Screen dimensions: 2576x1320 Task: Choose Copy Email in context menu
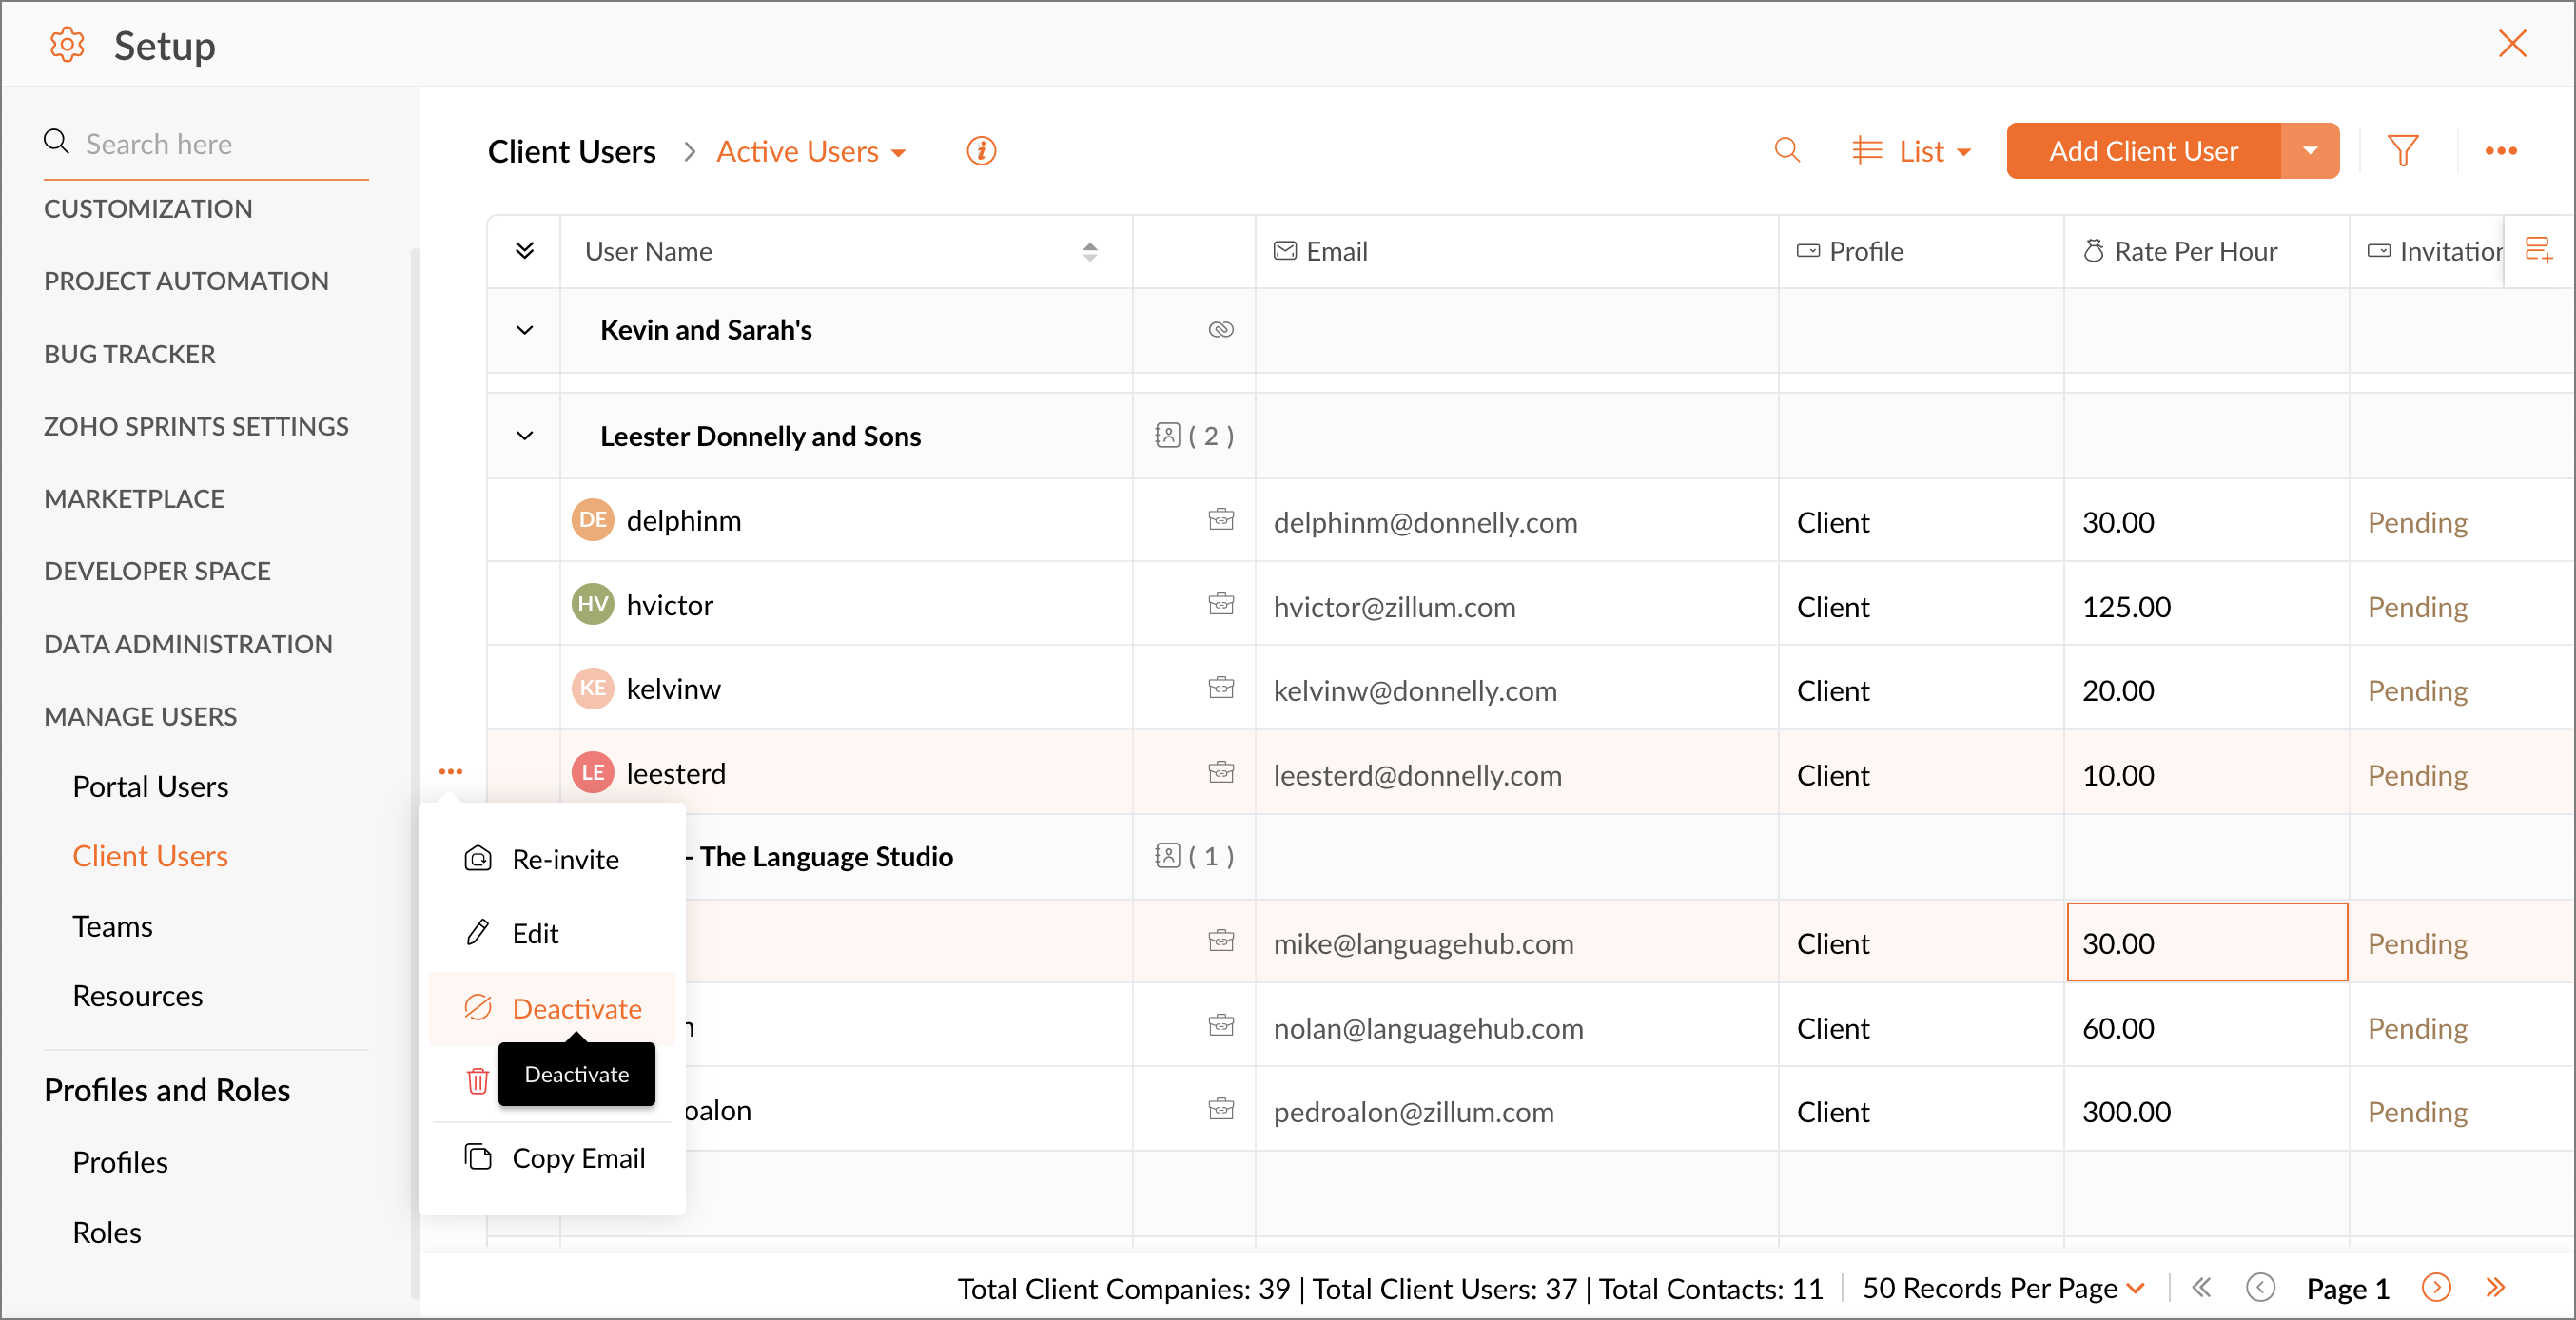pos(577,1158)
